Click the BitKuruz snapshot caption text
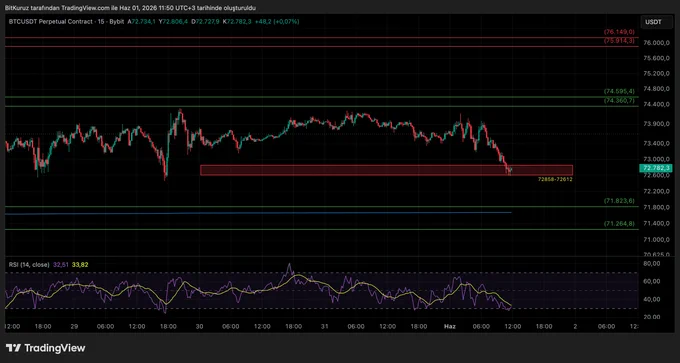 coord(131,8)
